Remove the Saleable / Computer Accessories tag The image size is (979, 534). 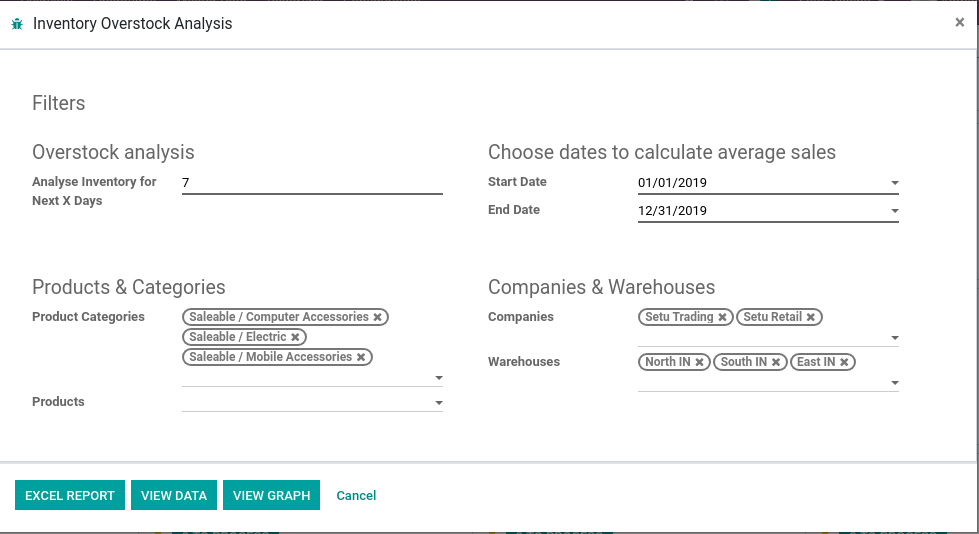[x=378, y=317]
